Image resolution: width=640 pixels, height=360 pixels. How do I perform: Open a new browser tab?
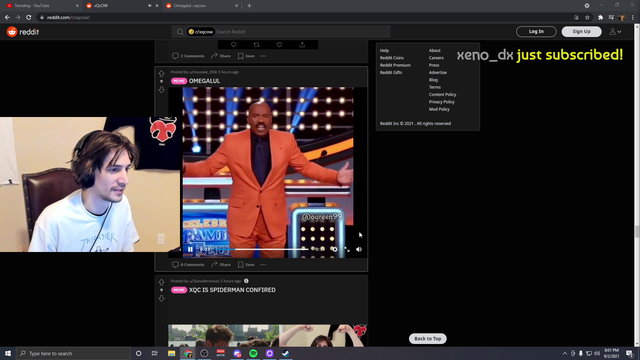pos(249,6)
